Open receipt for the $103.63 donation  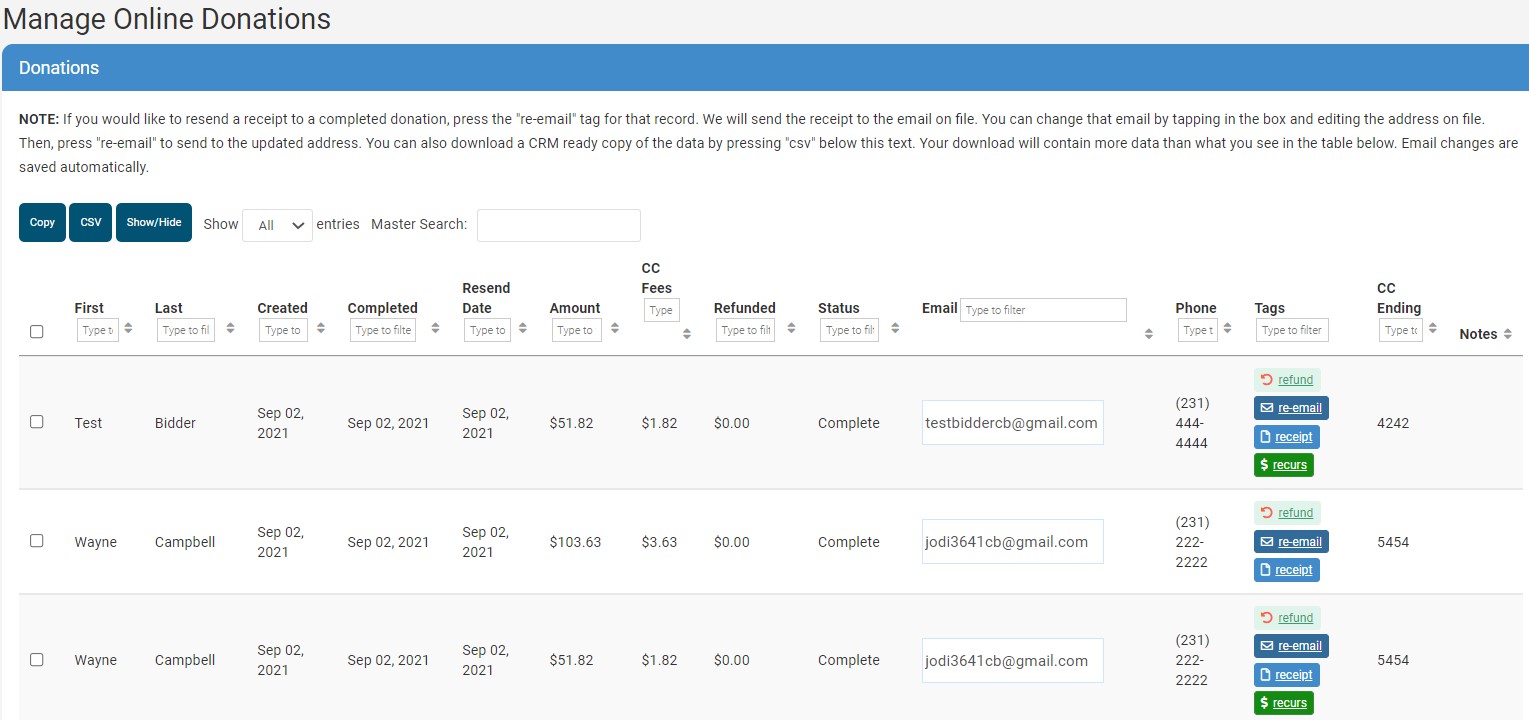(1286, 570)
